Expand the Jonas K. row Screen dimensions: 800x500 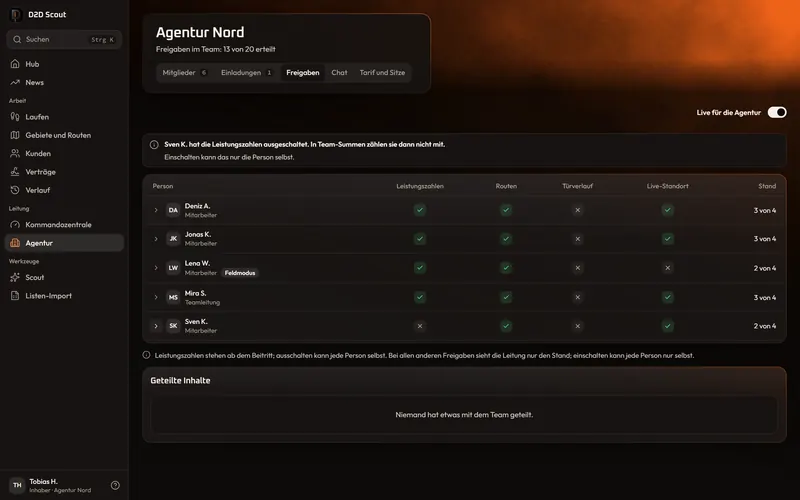click(x=156, y=239)
